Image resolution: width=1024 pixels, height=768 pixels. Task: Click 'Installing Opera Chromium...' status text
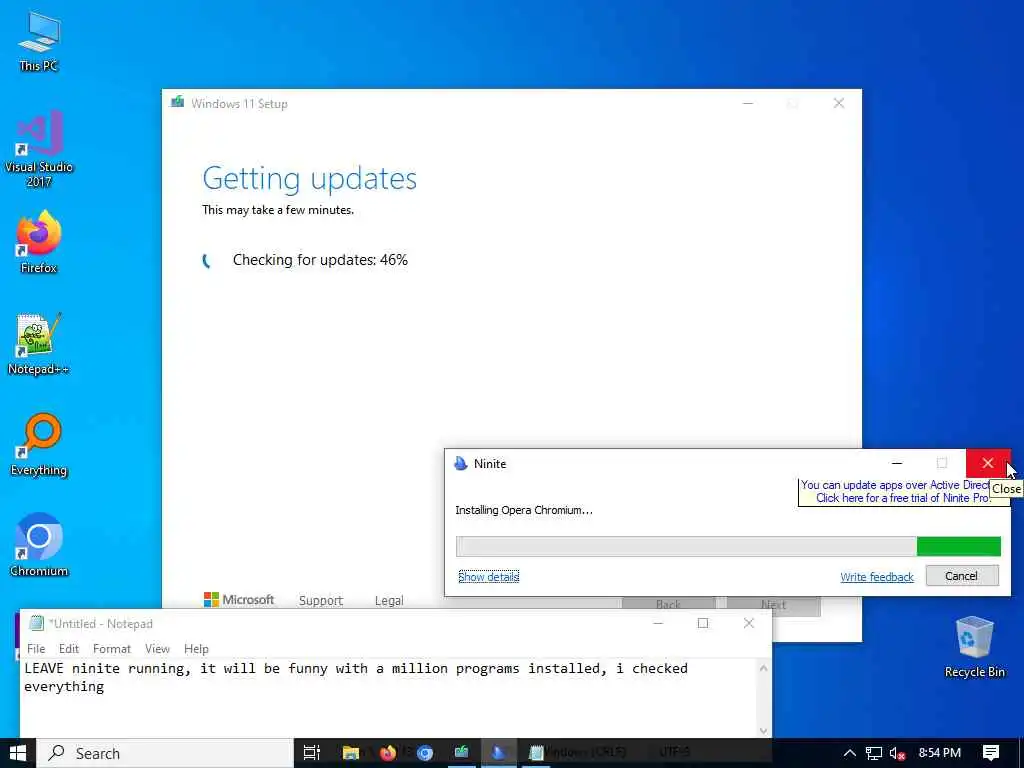click(524, 510)
